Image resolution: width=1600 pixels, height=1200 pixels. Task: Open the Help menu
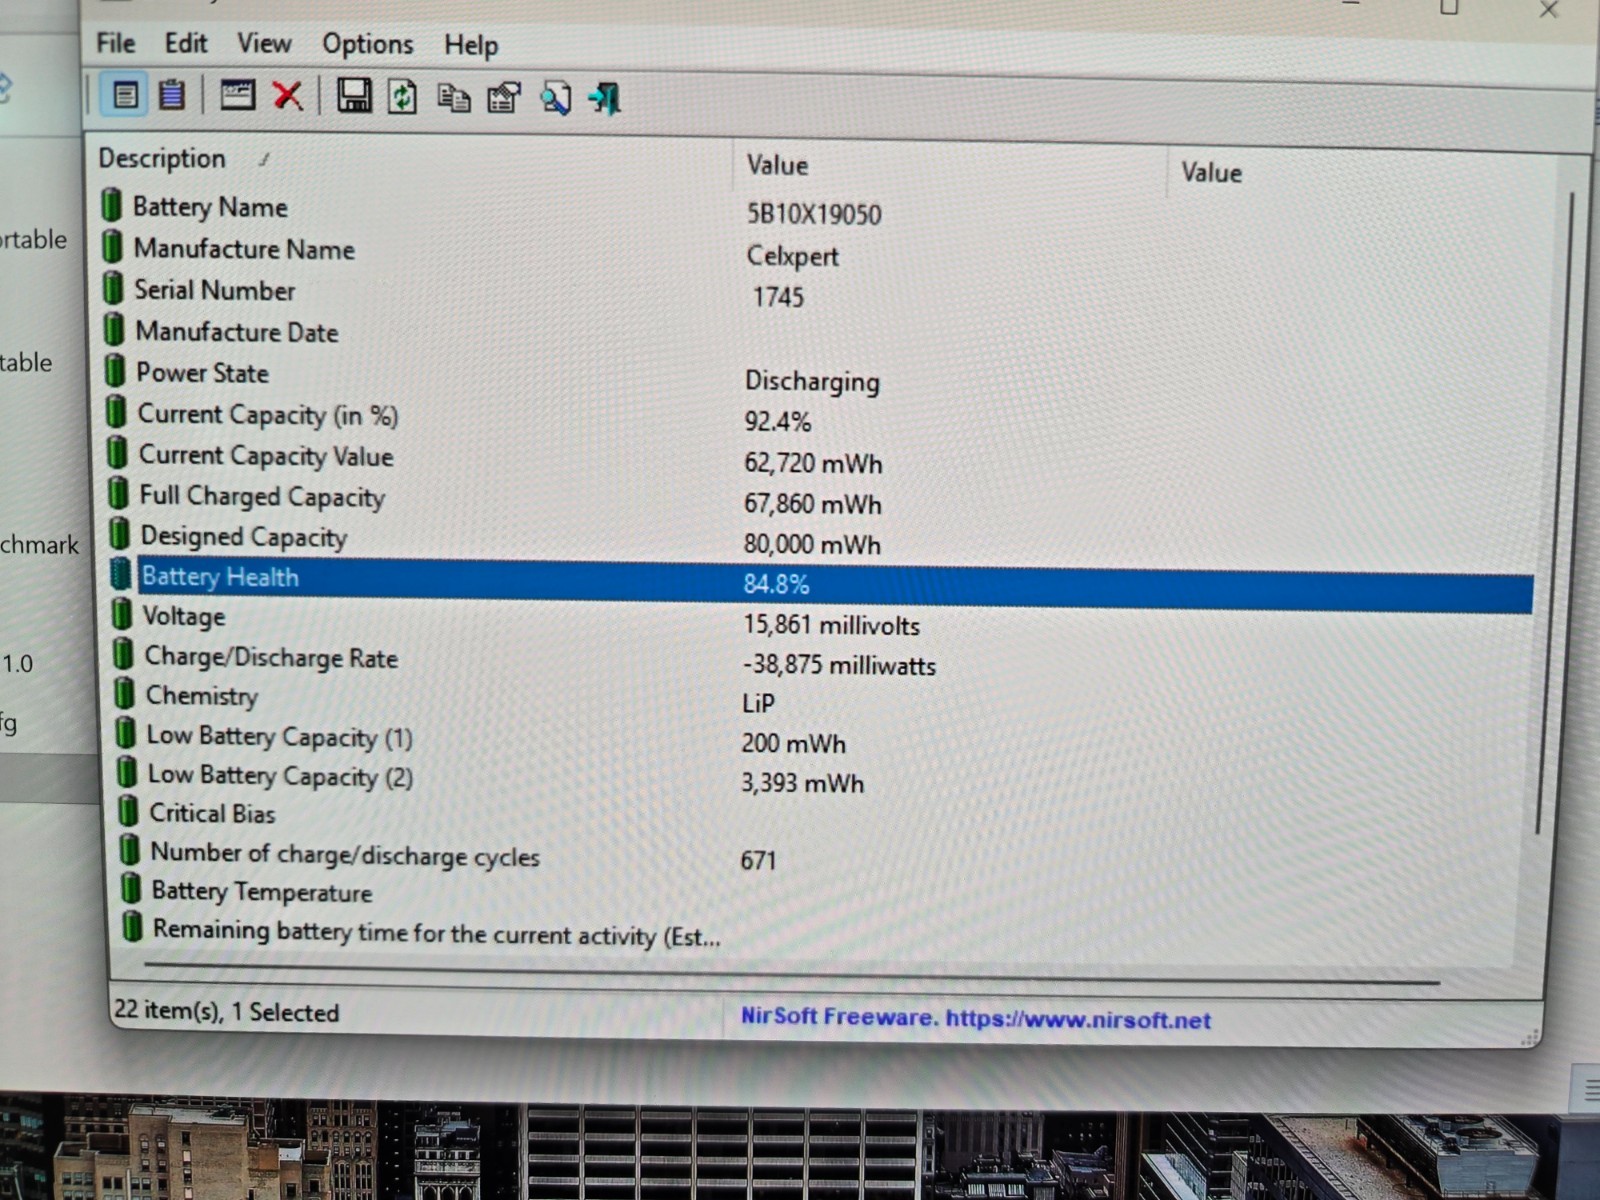pyautogui.click(x=471, y=46)
